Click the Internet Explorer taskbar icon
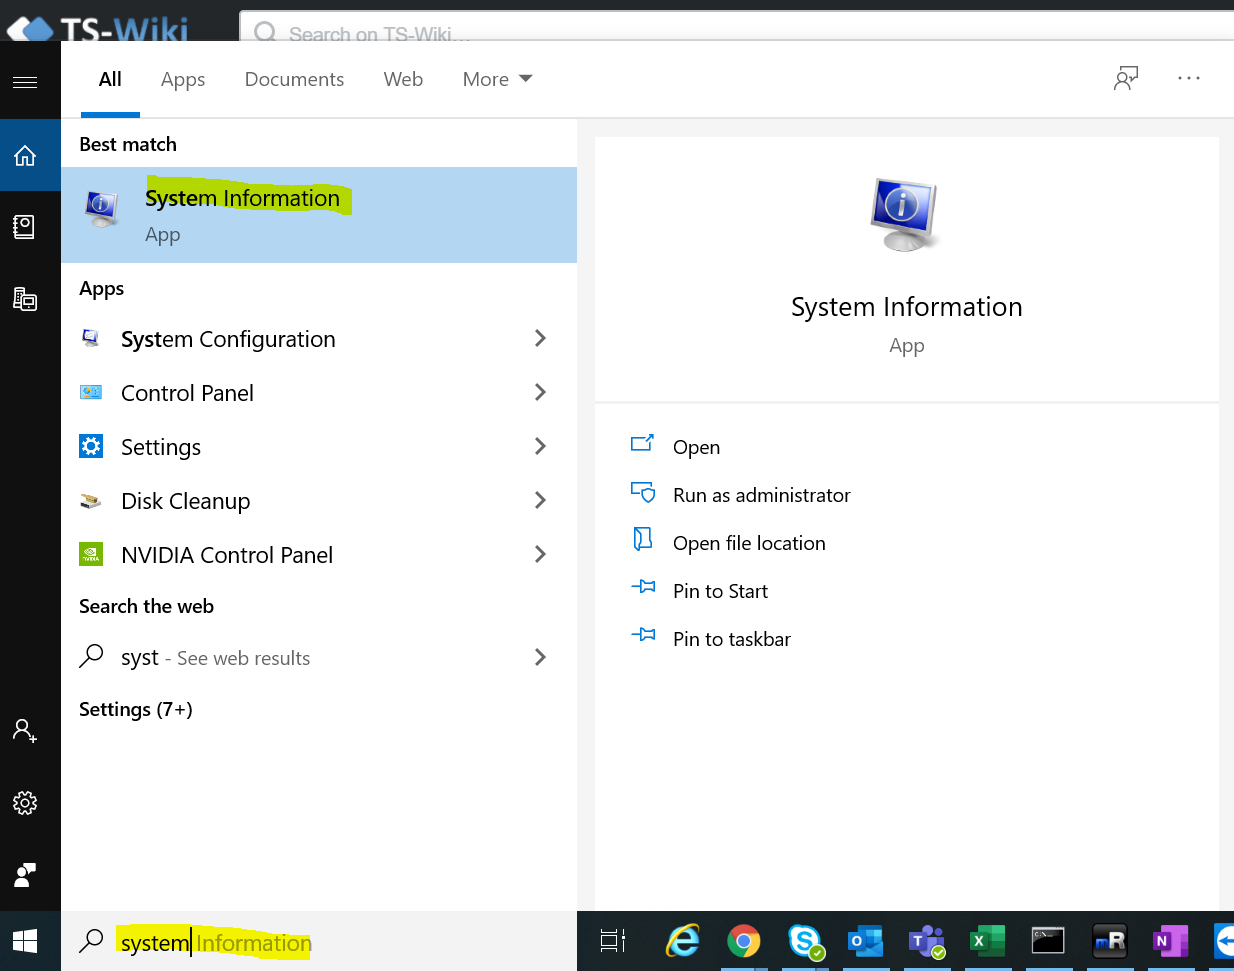The image size is (1234, 971). click(x=683, y=941)
